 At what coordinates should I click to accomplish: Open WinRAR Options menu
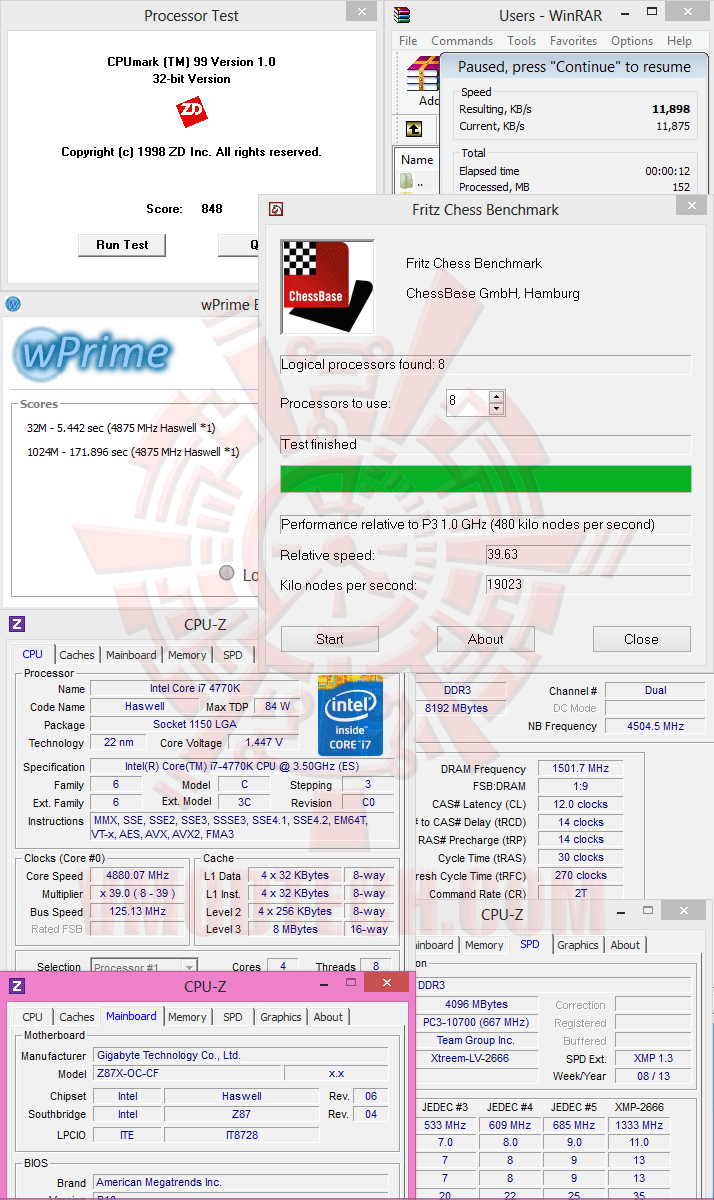(x=632, y=41)
